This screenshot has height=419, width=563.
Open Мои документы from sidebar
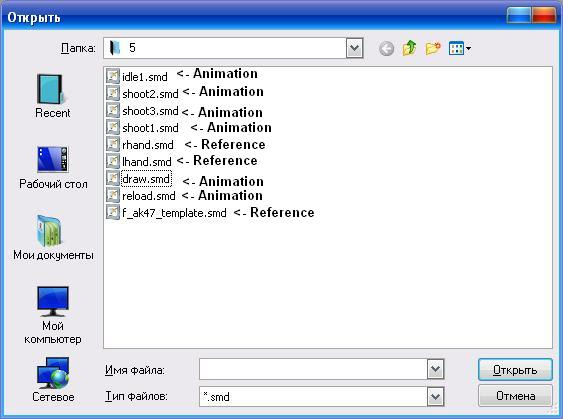(x=53, y=238)
